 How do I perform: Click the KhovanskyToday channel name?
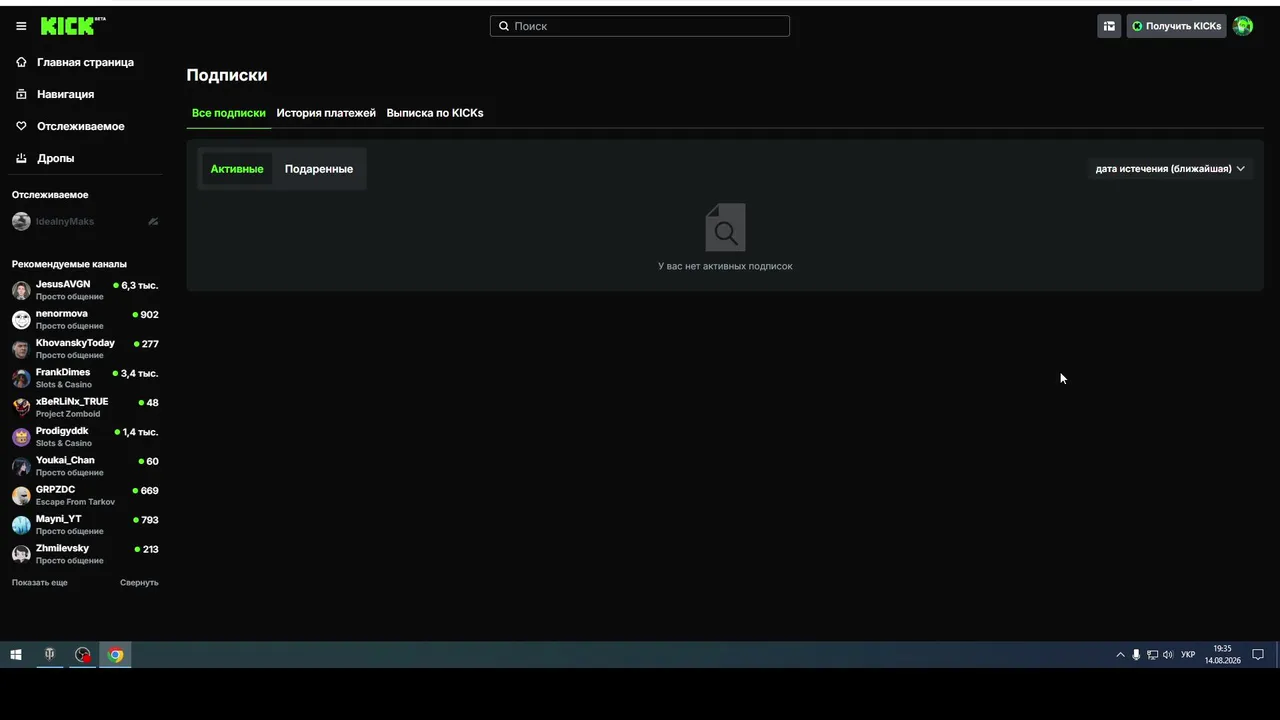click(x=75, y=343)
